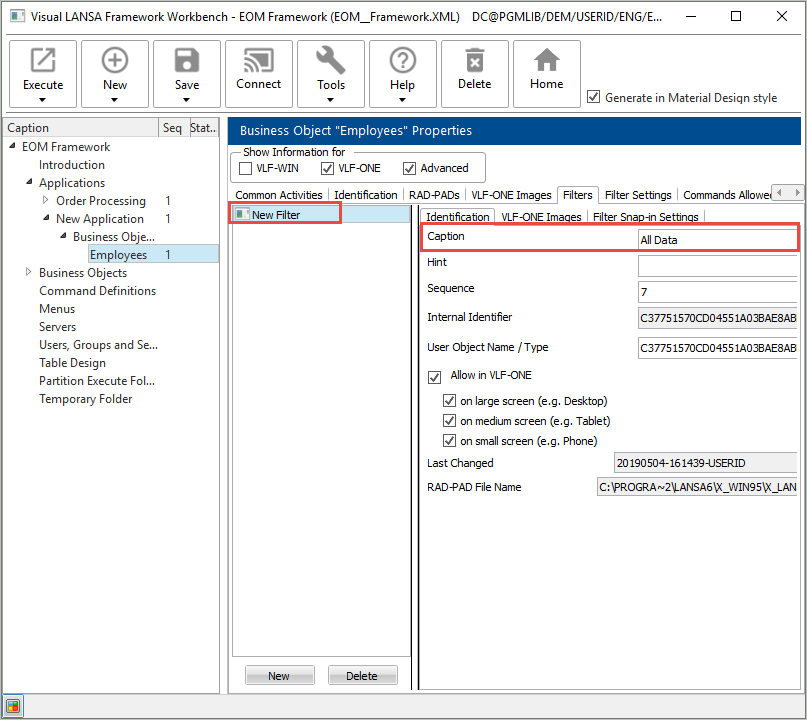This screenshot has height=720, width=807.
Task: Enable the VLF-WIN checkbox
Action: tap(245, 168)
